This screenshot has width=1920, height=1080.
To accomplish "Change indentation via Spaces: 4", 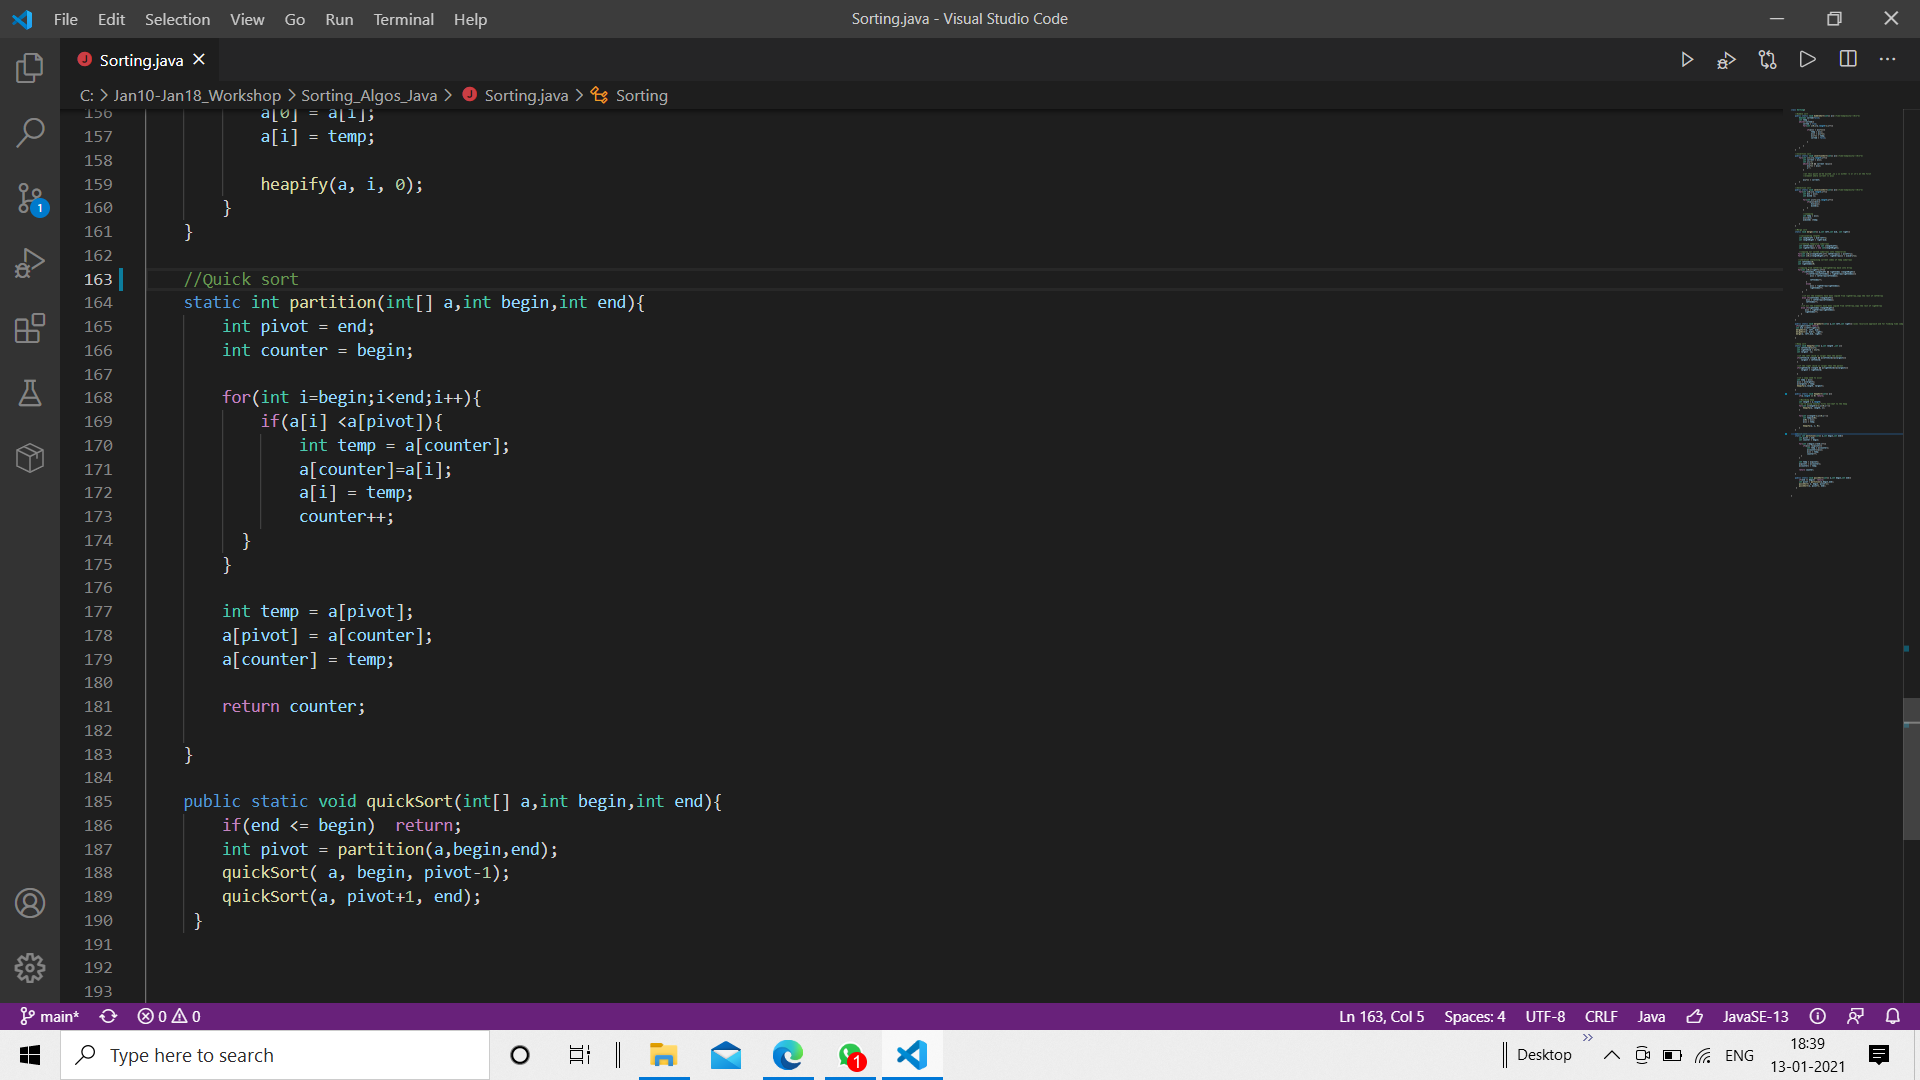I will [1474, 1016].
